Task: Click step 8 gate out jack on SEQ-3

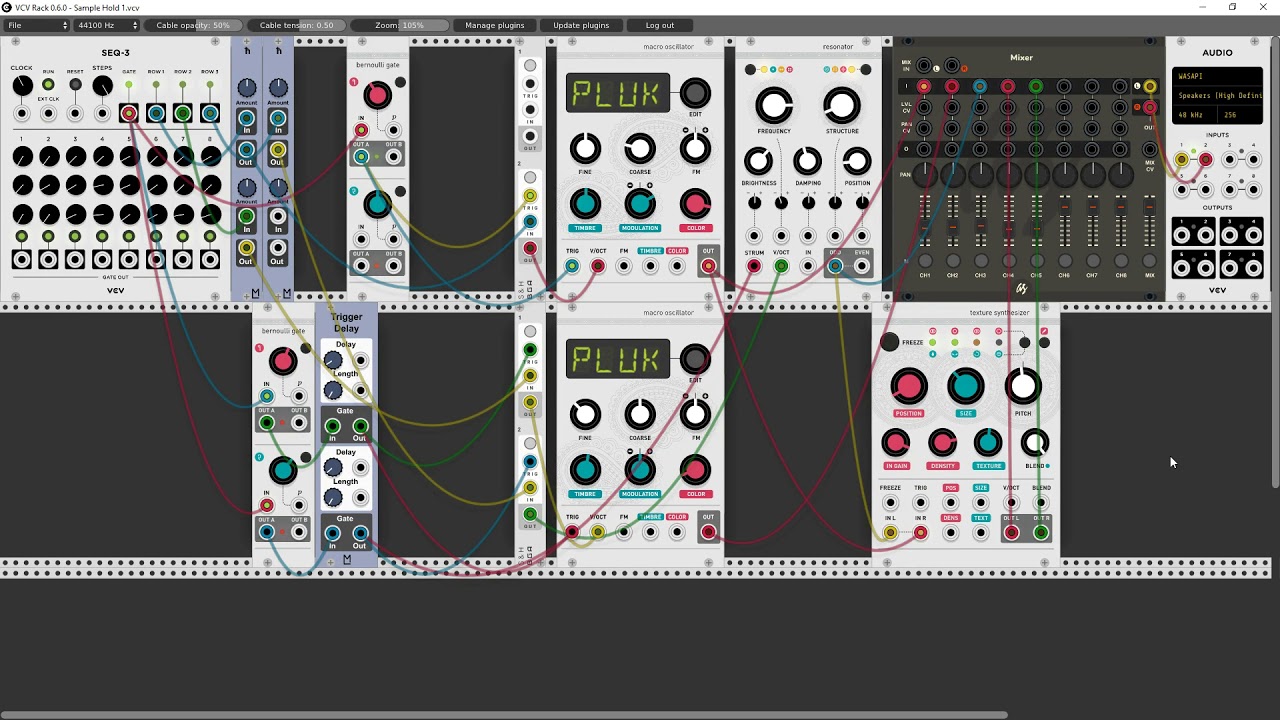Action: coord(211,260)
